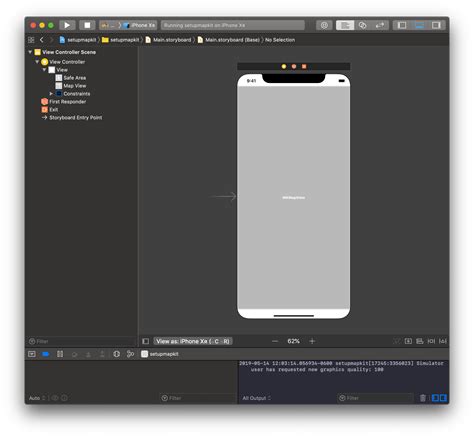
Task: Open Resolve Auto Layout Issues menu
Action: [x=443, y=341]
